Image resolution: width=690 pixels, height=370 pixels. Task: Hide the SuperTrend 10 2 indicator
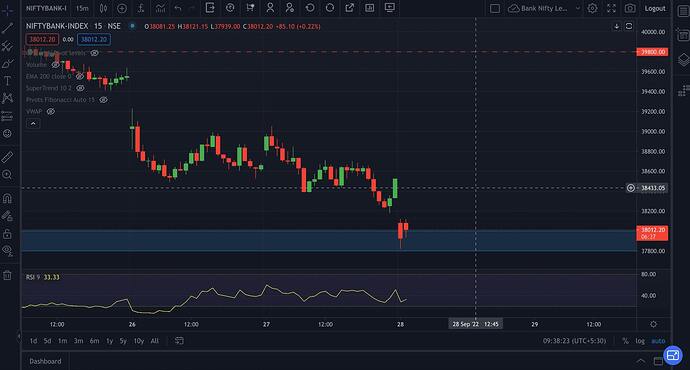[x=80, y=88]
